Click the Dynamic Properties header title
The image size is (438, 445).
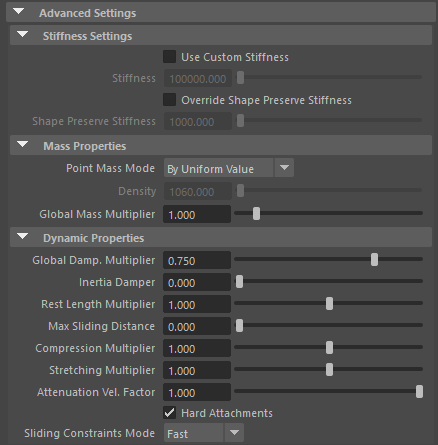pos(94,238)
